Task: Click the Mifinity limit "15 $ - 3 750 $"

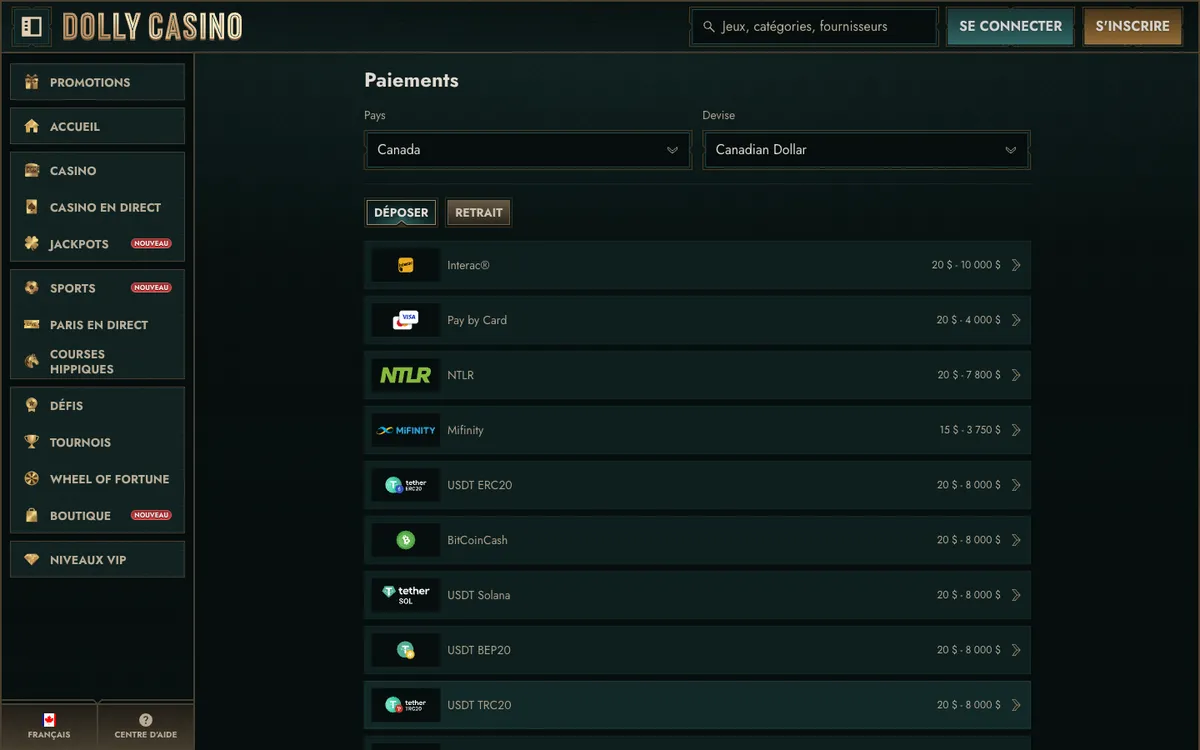Action: 970,430
